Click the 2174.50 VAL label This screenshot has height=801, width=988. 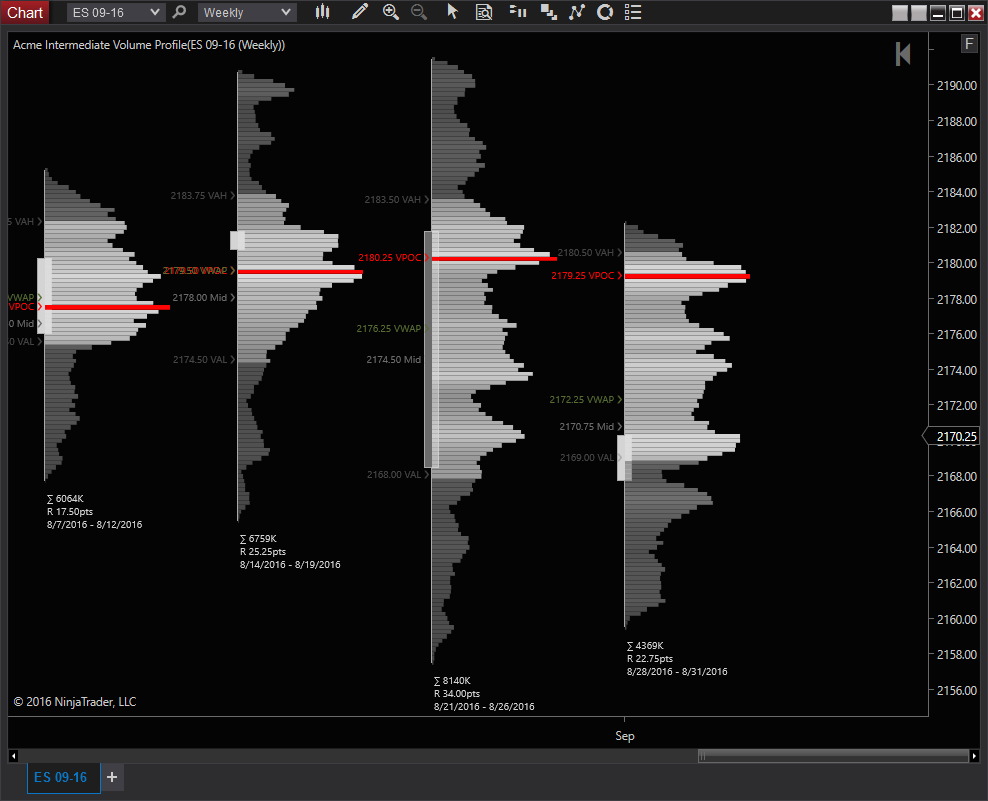click(x=200, y=360)
